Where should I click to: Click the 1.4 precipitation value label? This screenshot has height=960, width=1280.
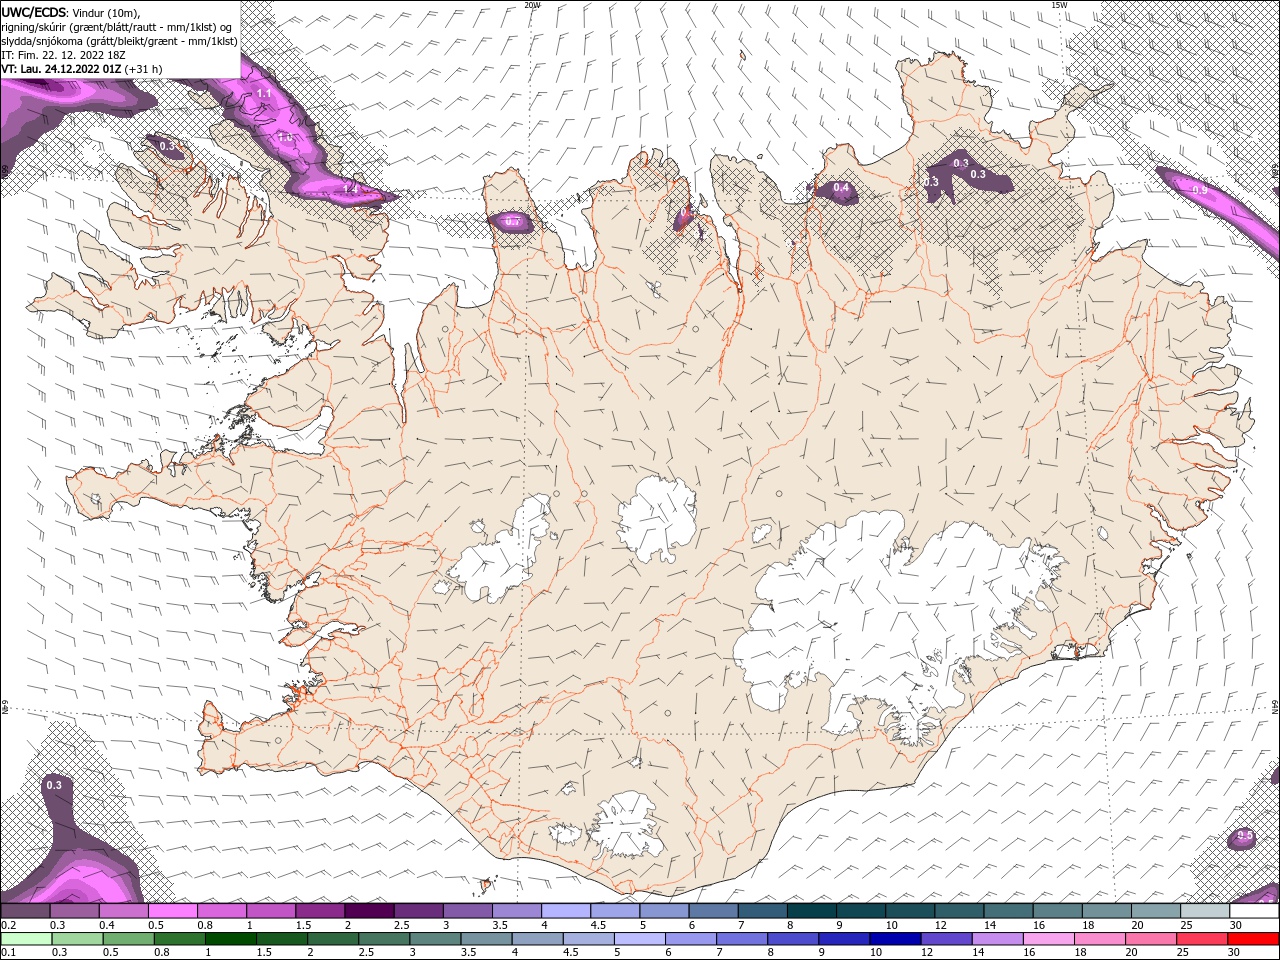(x=351, y=189)
